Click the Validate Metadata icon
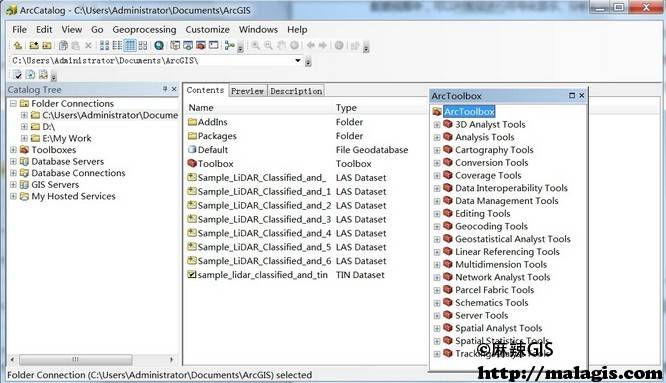This screenshot has width=666, height=383. 17,75
